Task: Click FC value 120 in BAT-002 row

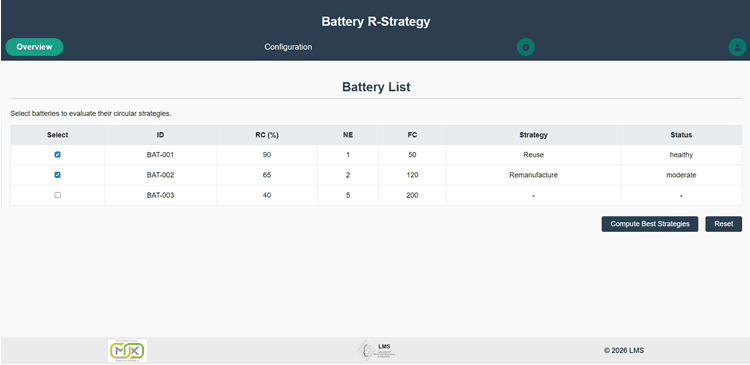Action: click(x=412, y=175)
